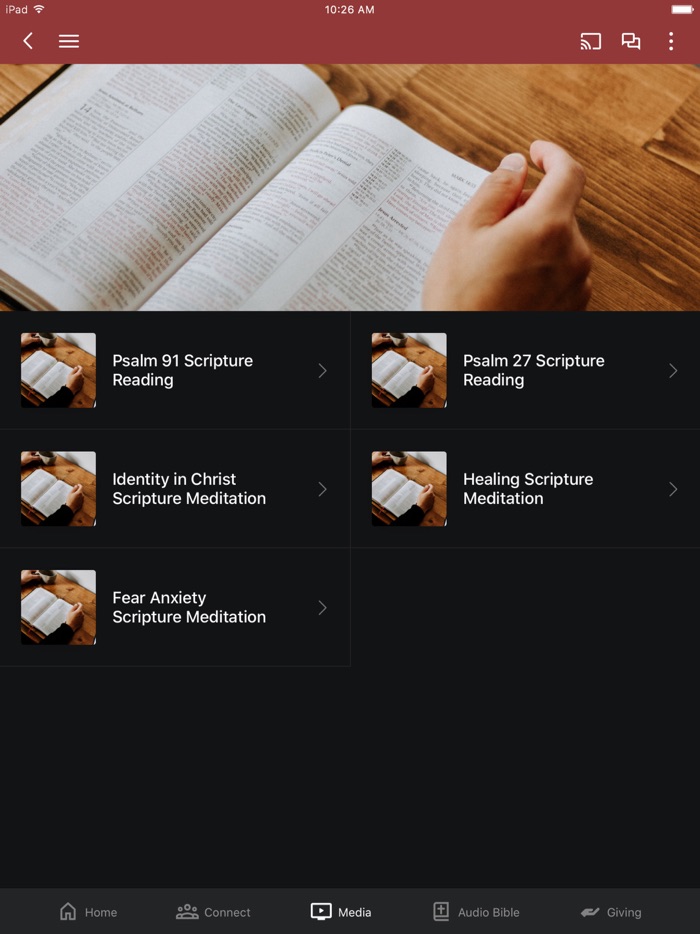Viewport: 700px width, 934px height.
Task: Open the three-dot overflow menu
Action: point(671,41)
